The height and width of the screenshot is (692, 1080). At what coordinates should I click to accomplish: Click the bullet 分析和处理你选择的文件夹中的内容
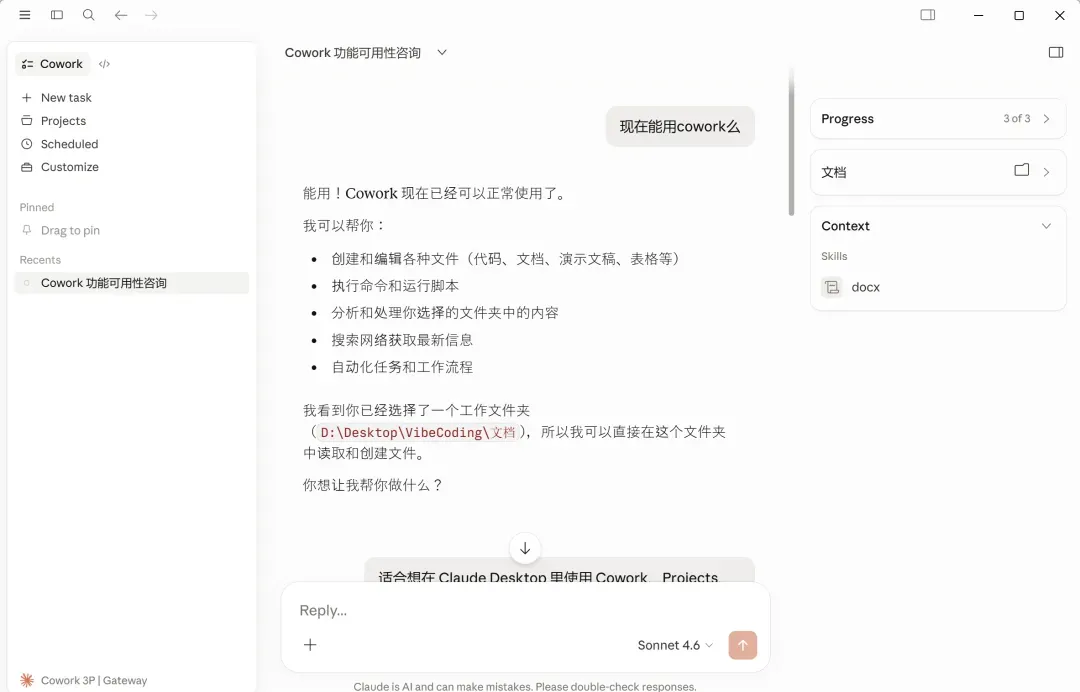pos(445,313)
